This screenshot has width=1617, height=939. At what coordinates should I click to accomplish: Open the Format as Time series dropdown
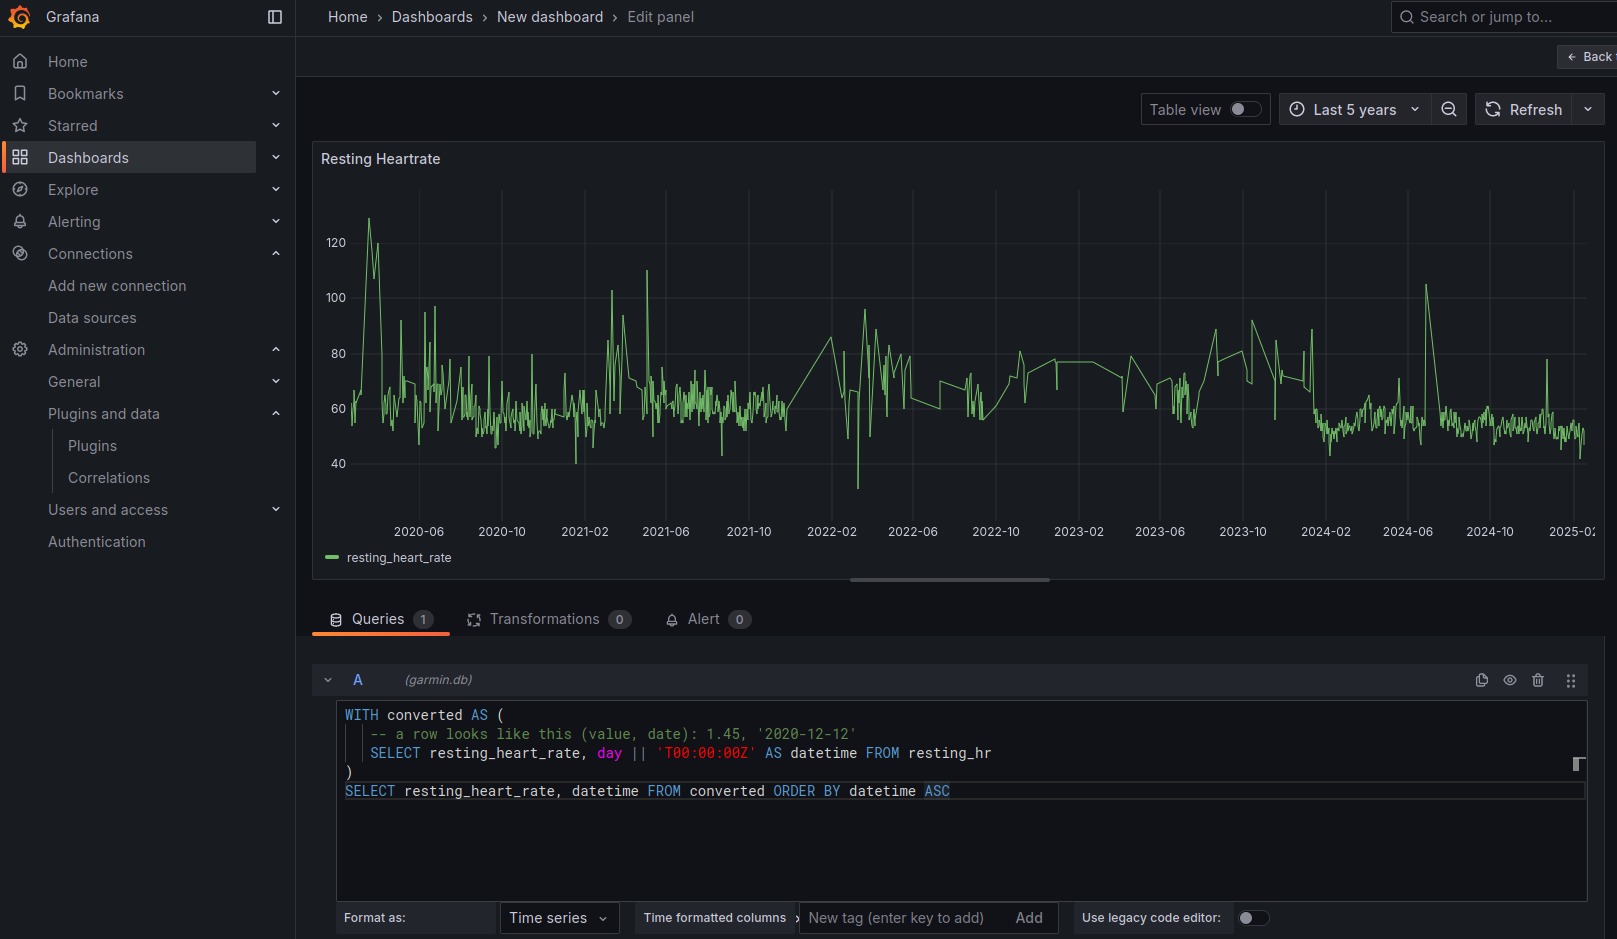(559, 918)
